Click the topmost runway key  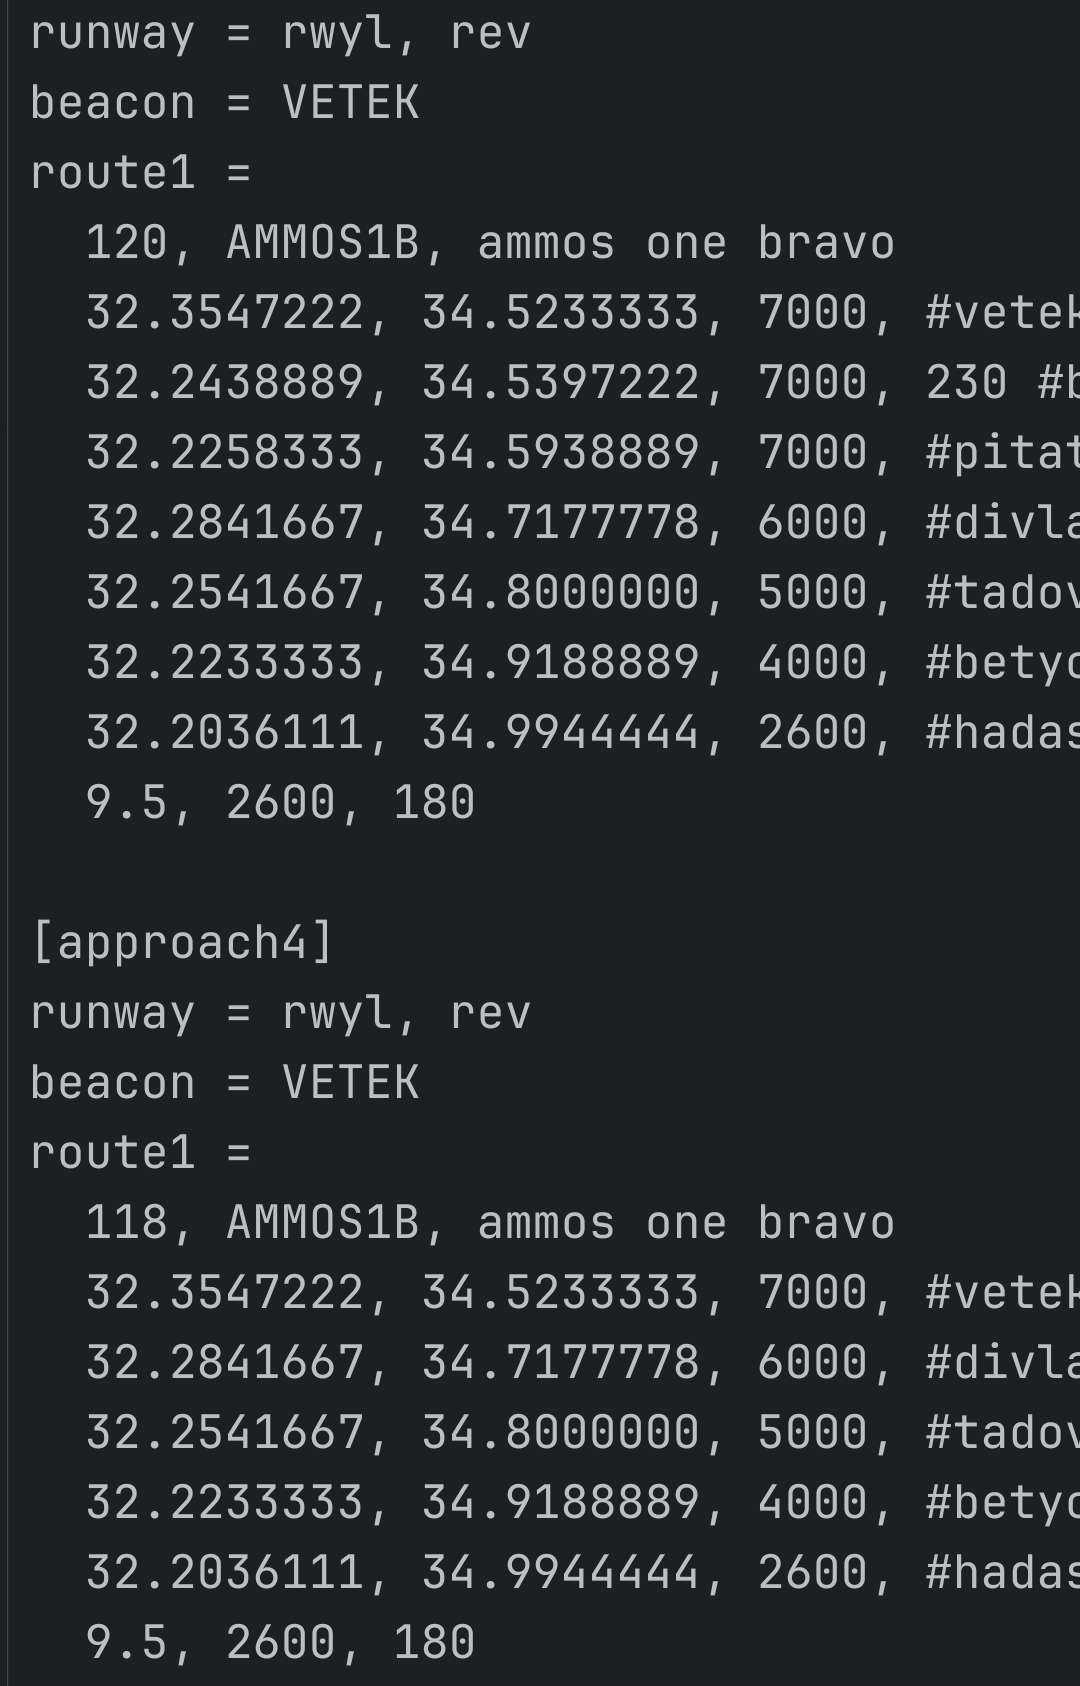point(112,33)
